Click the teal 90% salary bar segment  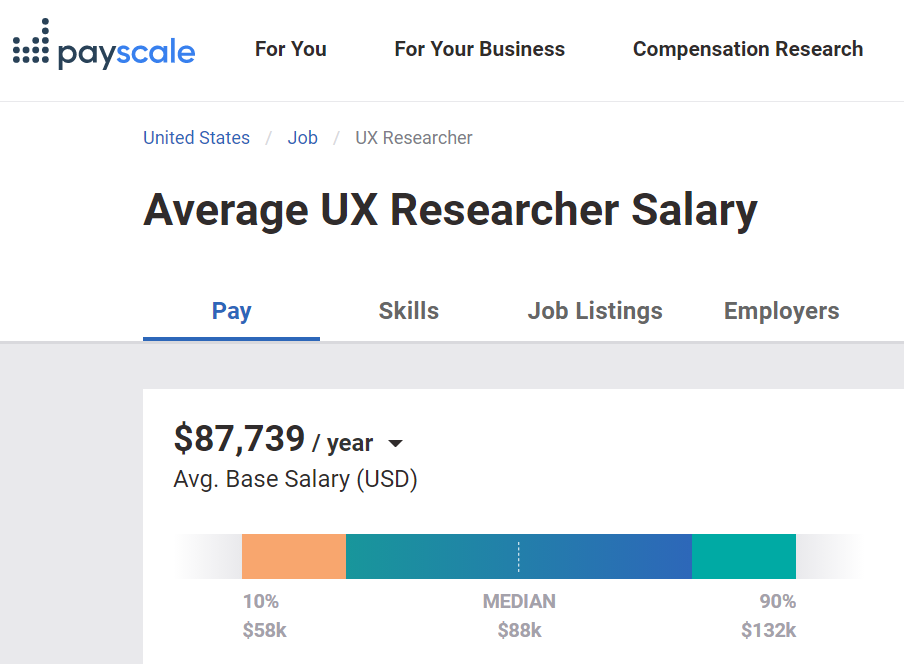743,556
